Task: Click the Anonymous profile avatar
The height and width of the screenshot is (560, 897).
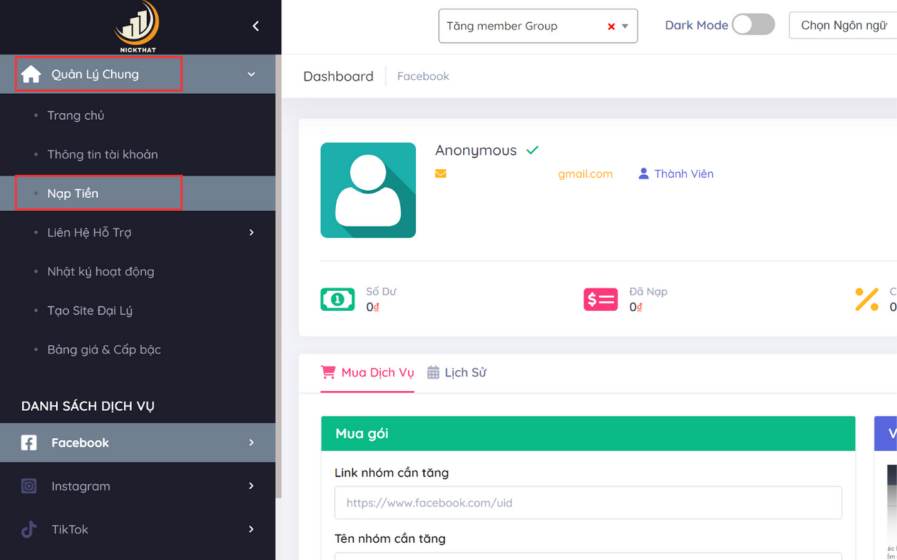Action: [368, 190]
